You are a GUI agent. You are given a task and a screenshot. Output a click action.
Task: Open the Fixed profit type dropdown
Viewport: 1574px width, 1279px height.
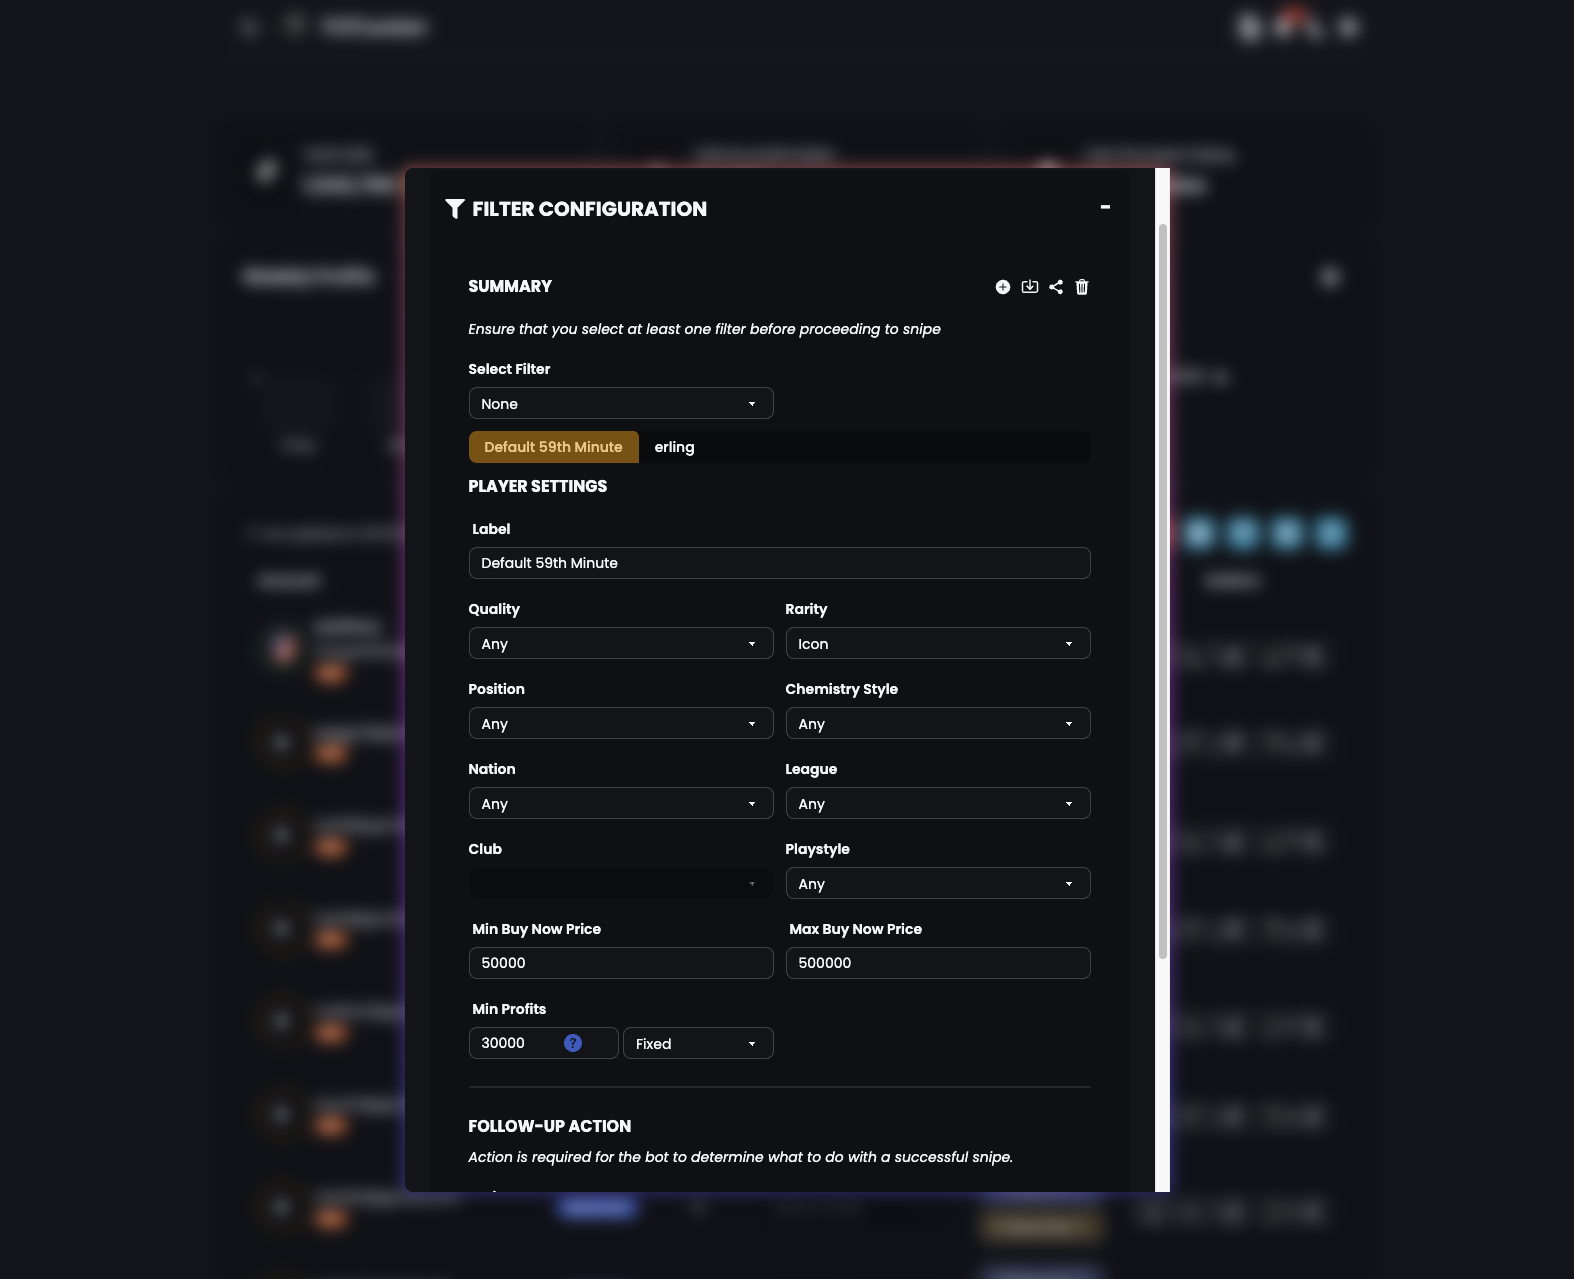698,1043
